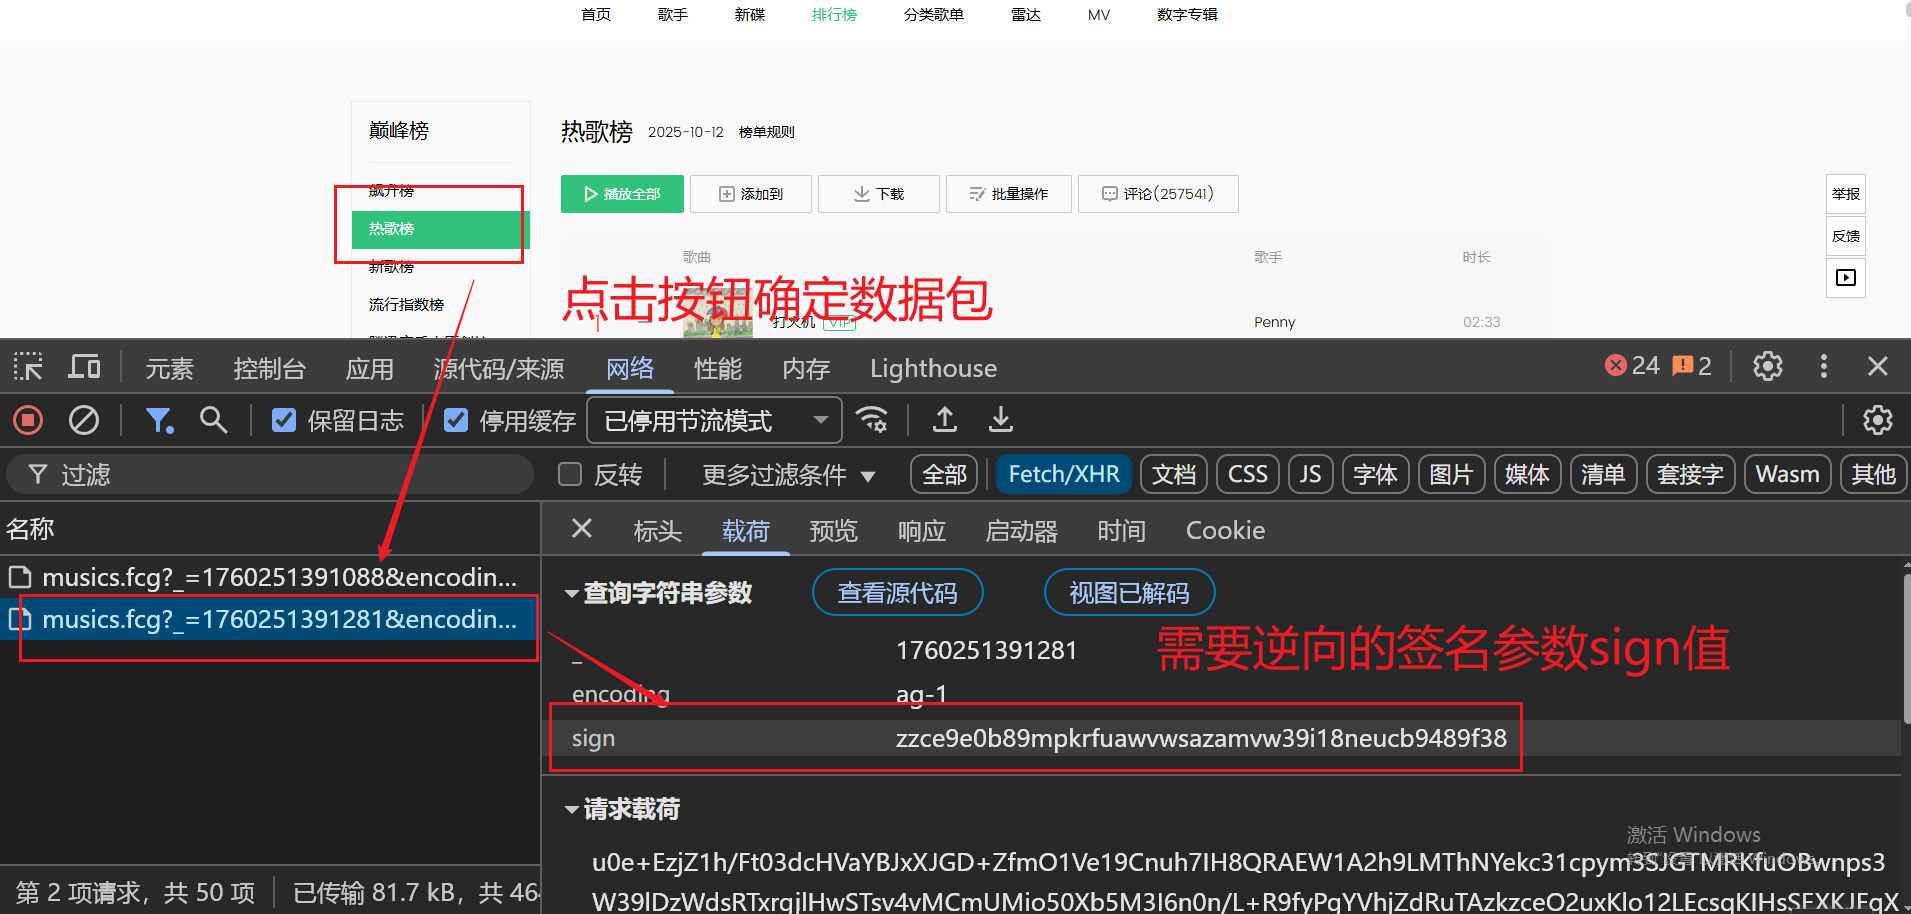Export HAR file download icon
This screenshot has height=914, width=1911.
point(1001,420)
